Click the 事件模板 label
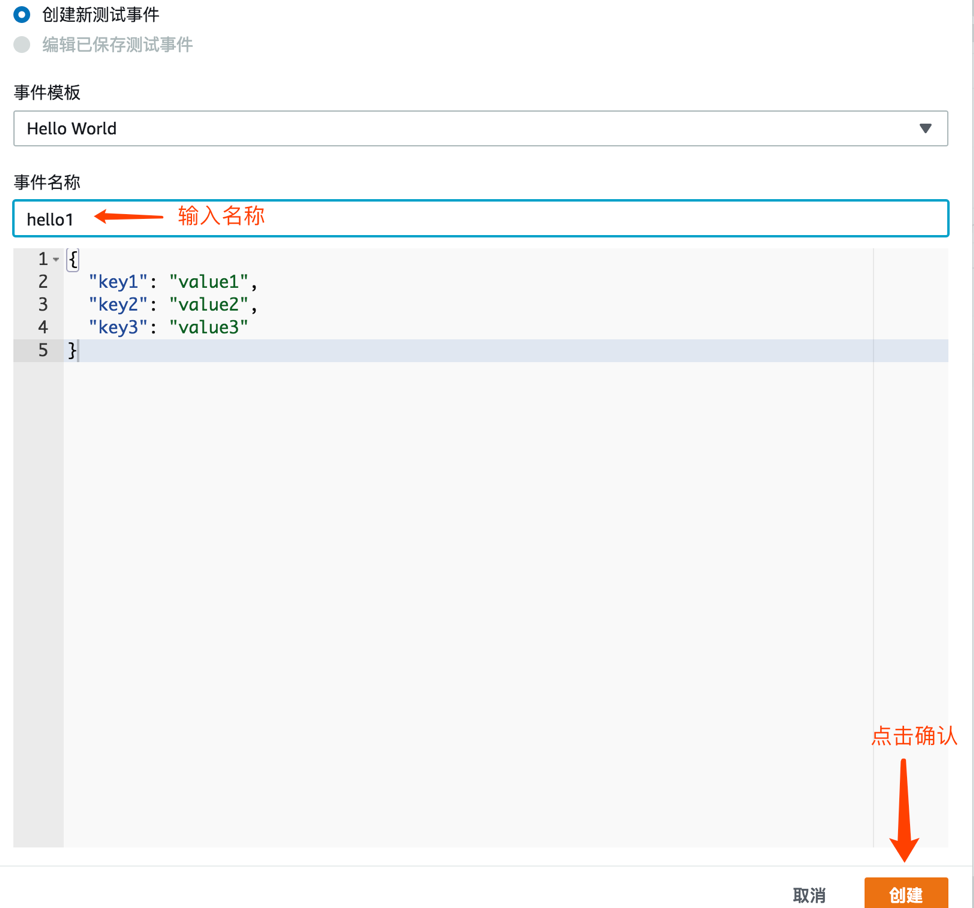 [x=47, y=93]
